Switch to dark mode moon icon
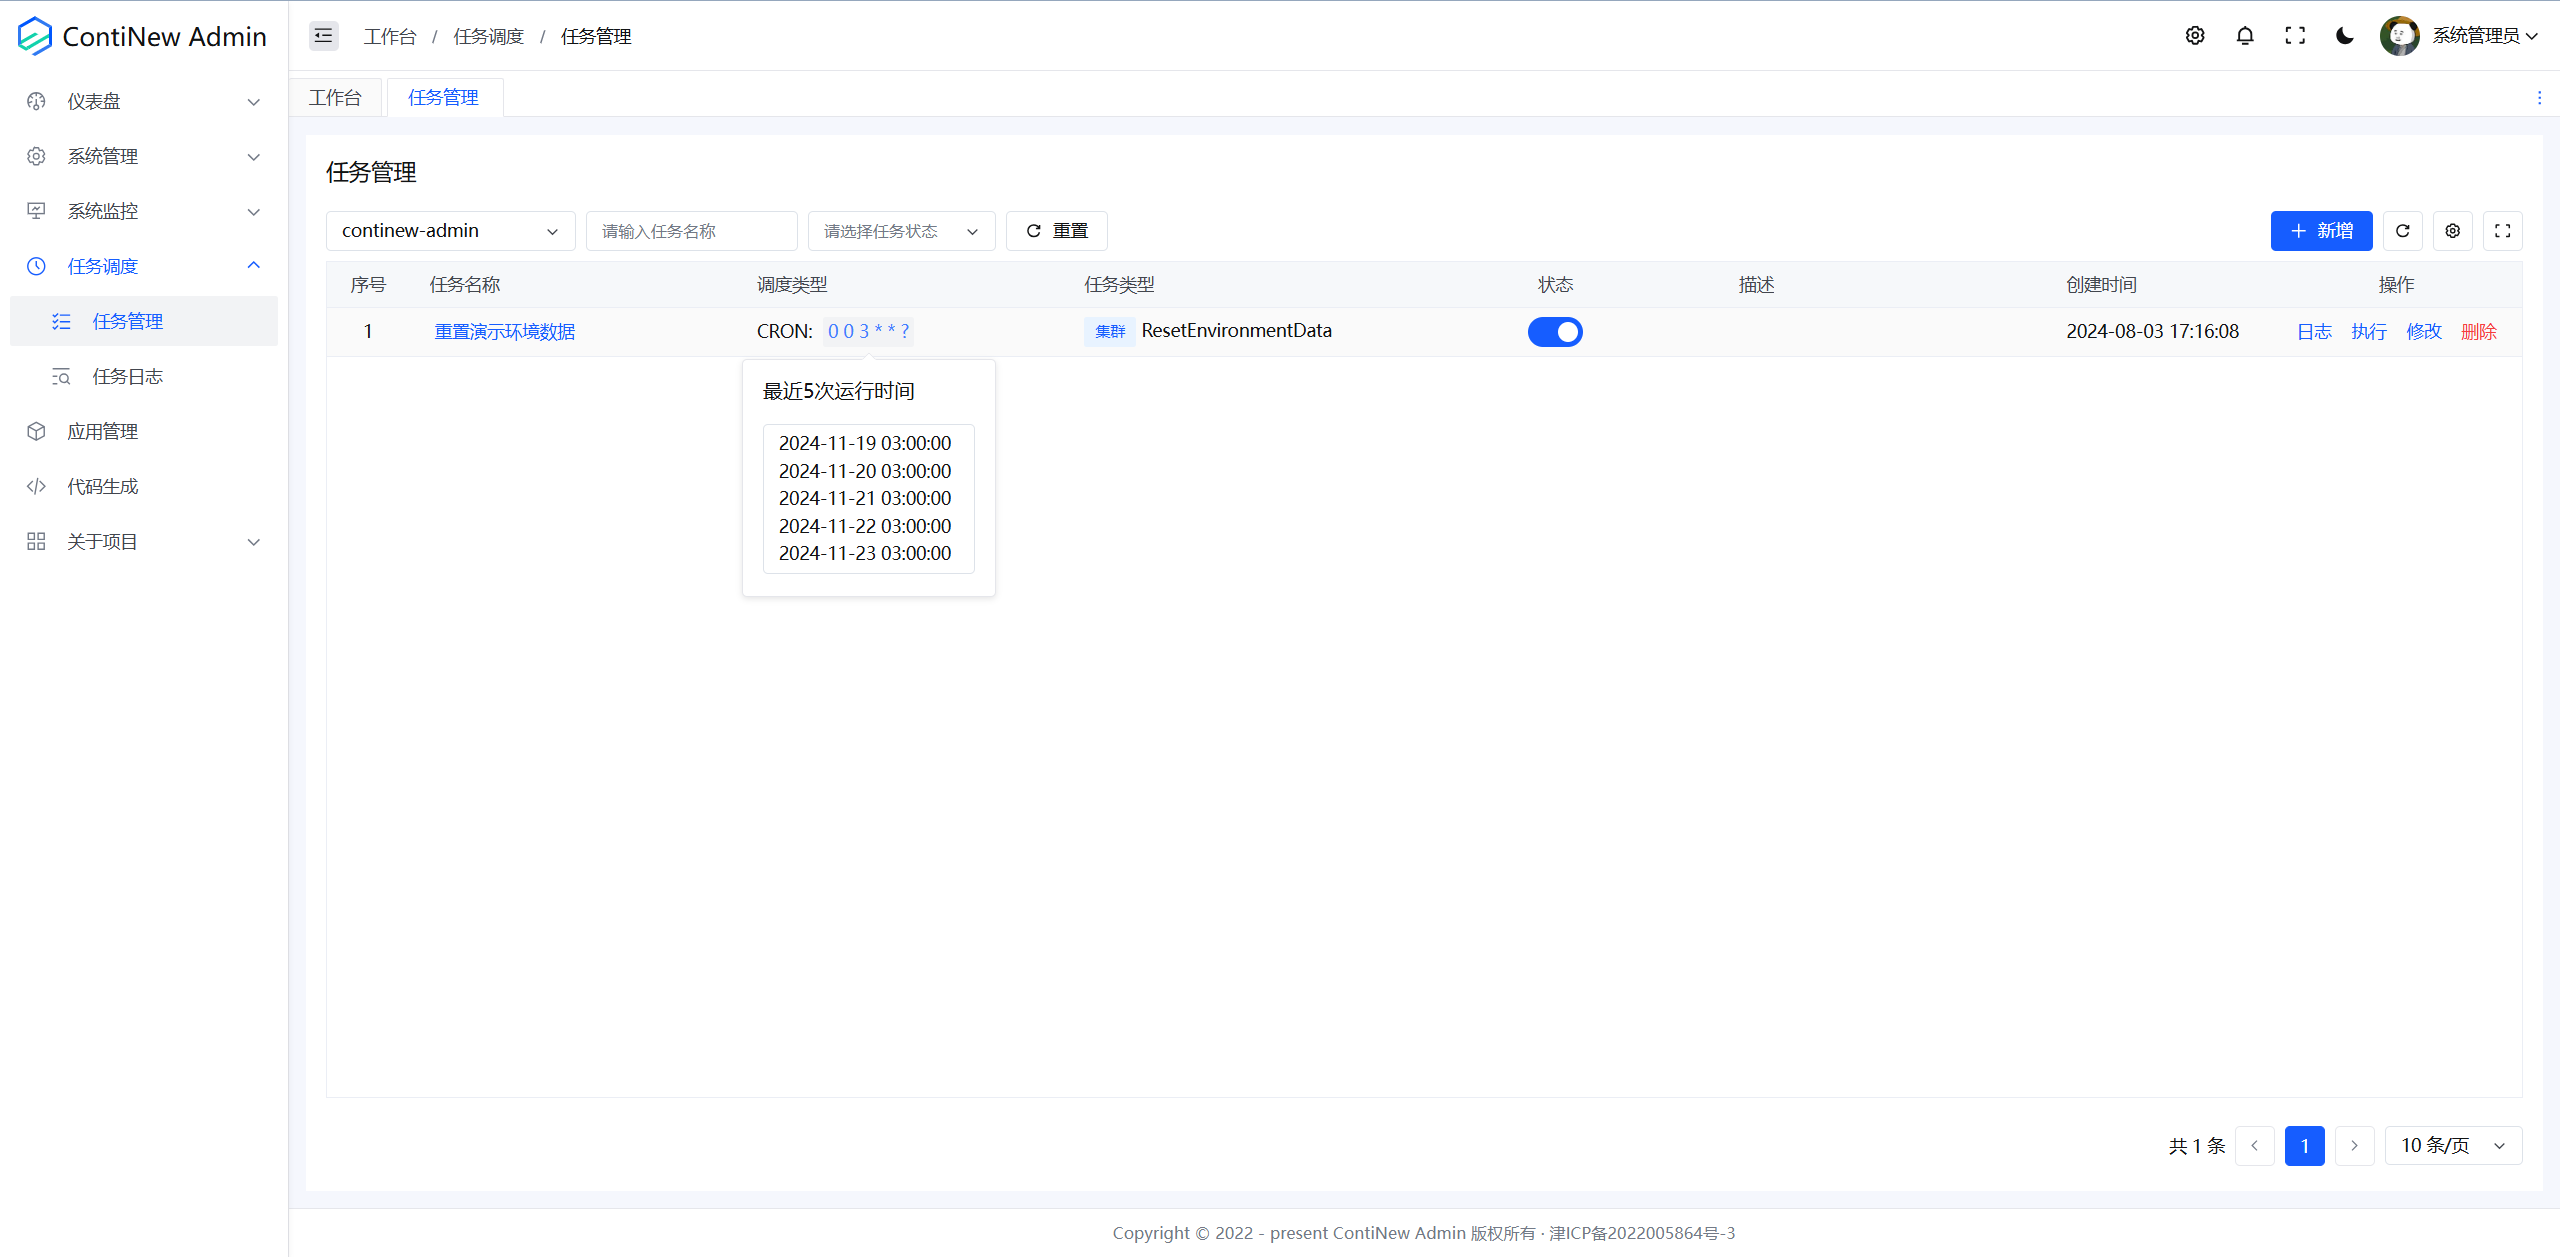Viewport: 2560px width, 1257px height. (x=2345, y=36)
